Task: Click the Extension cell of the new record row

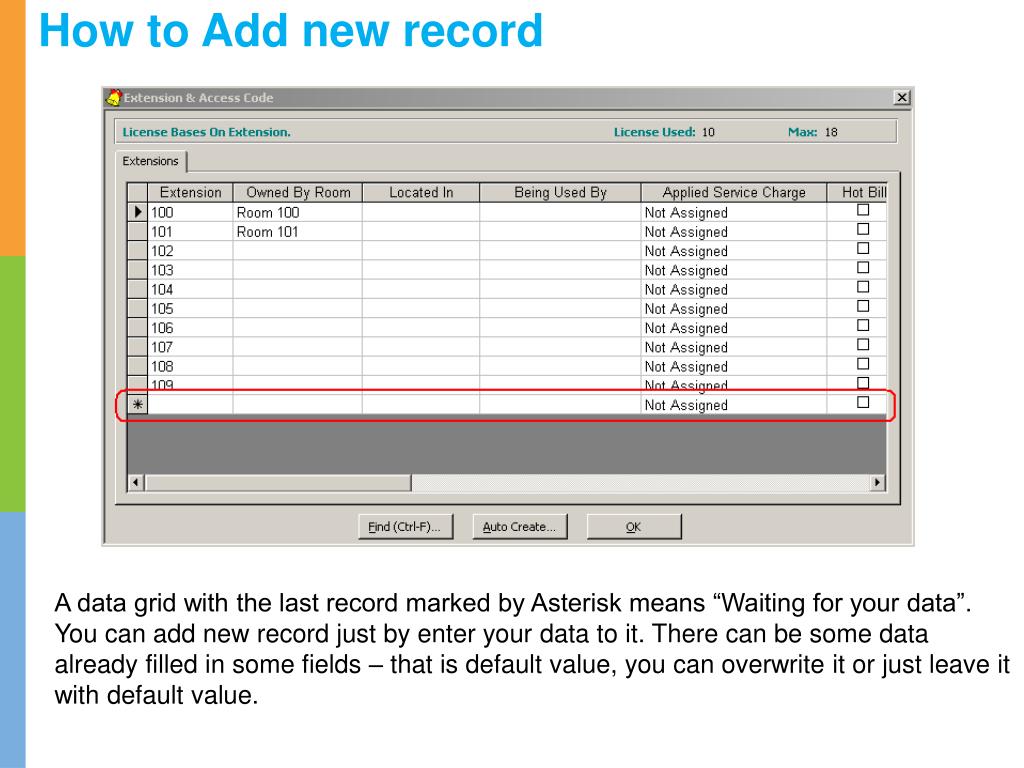Action: coord(190,405)
